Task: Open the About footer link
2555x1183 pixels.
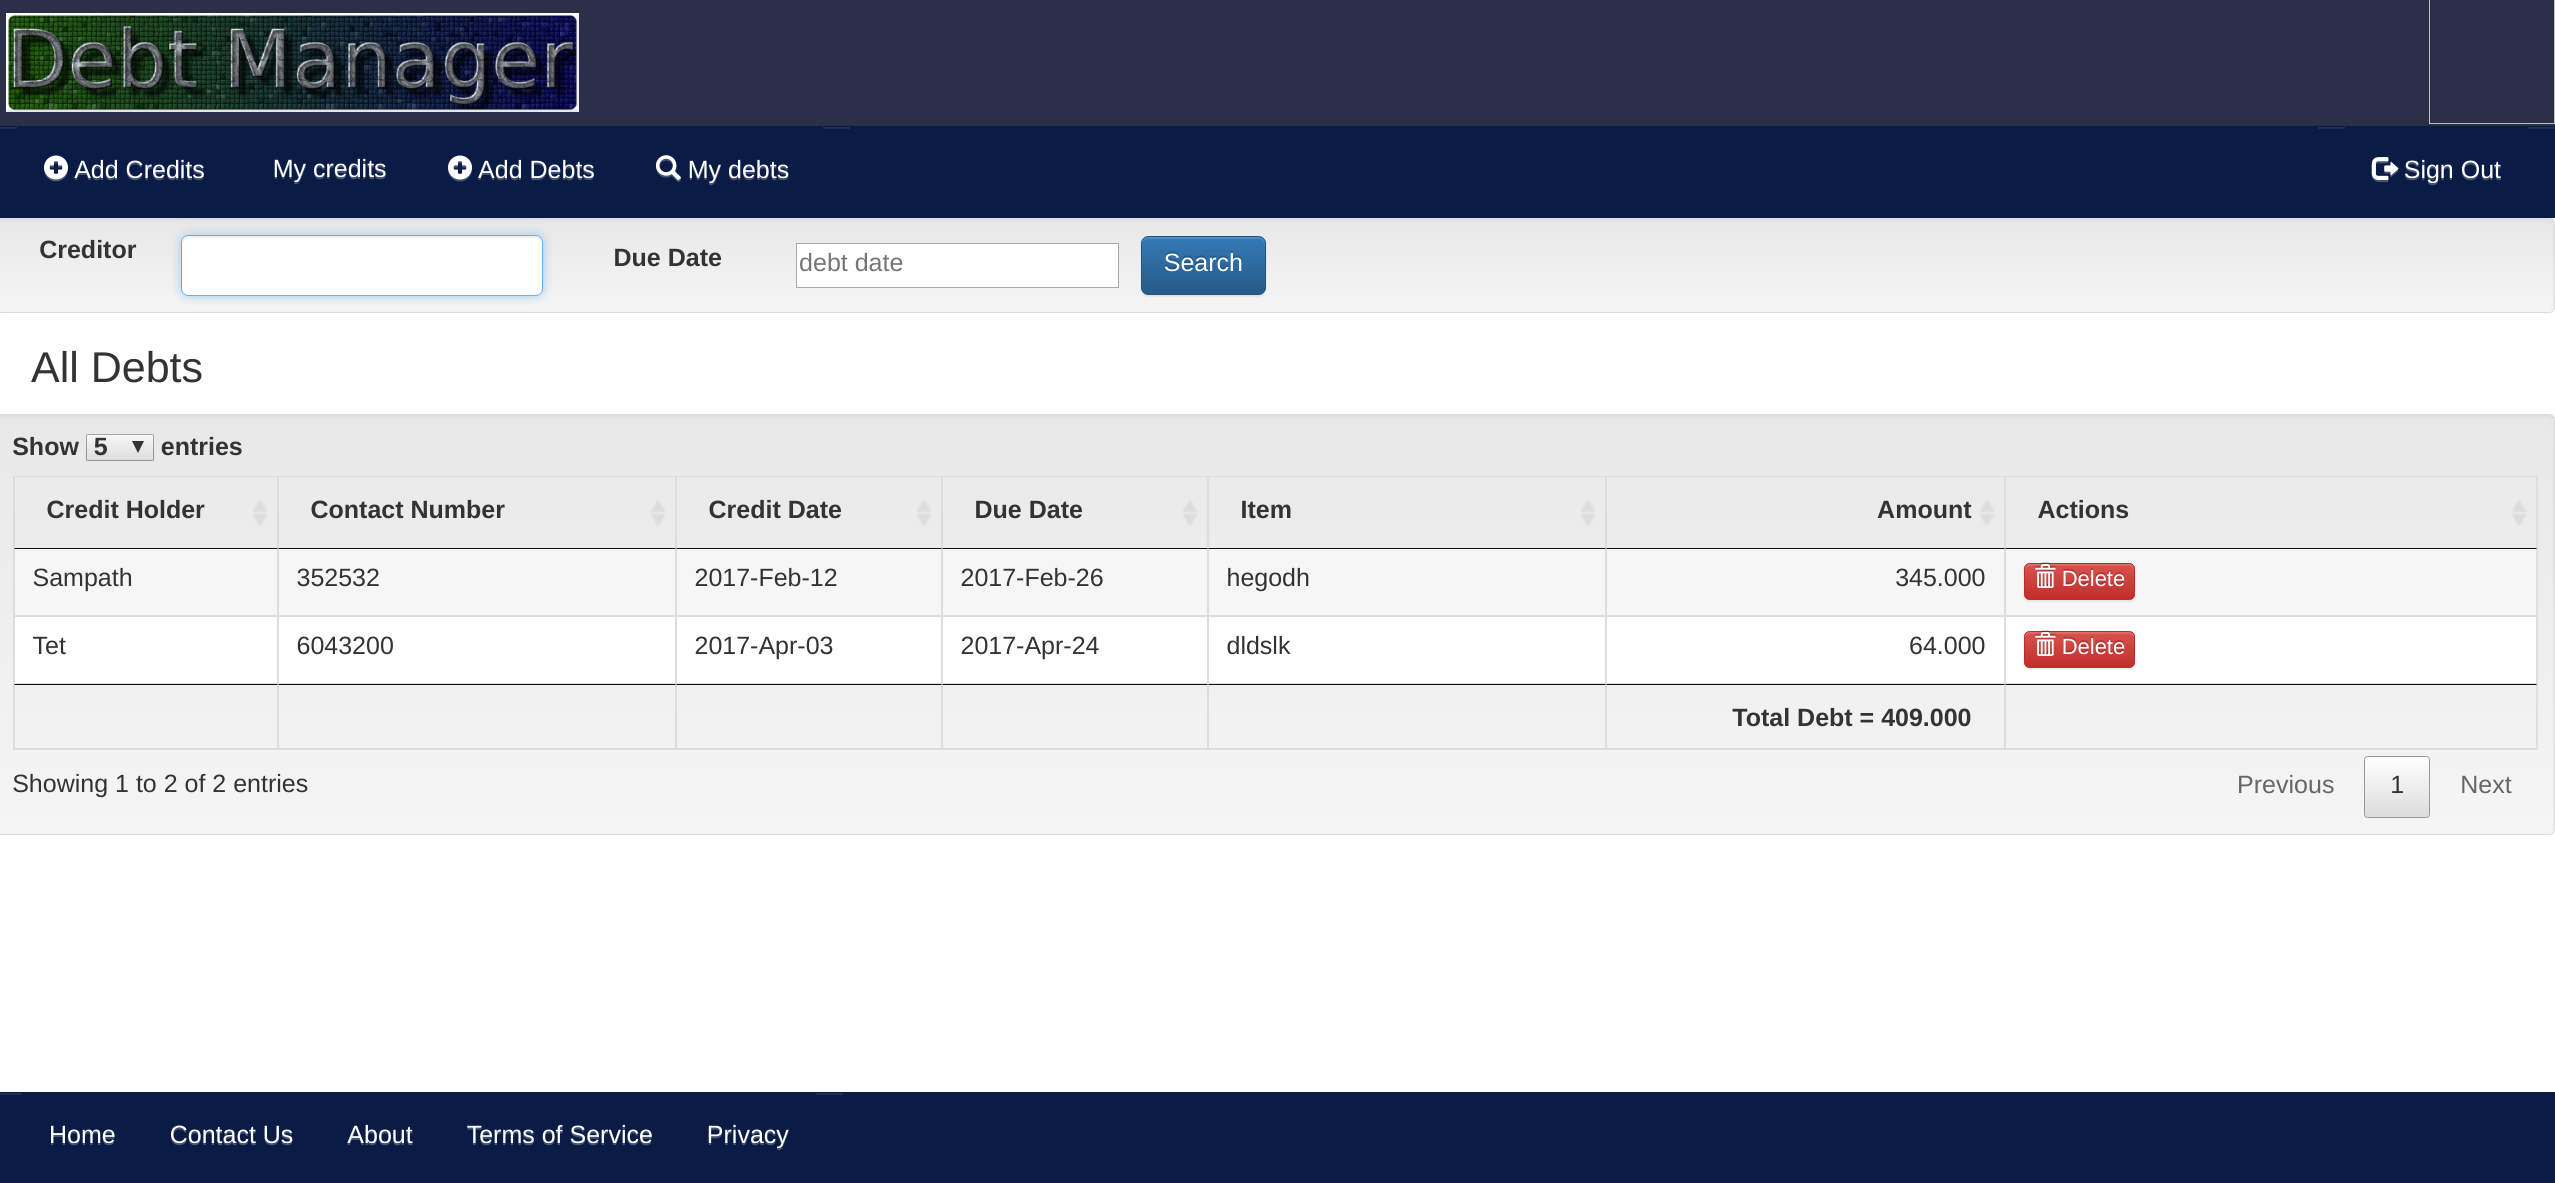Action: pos(380,1135)
